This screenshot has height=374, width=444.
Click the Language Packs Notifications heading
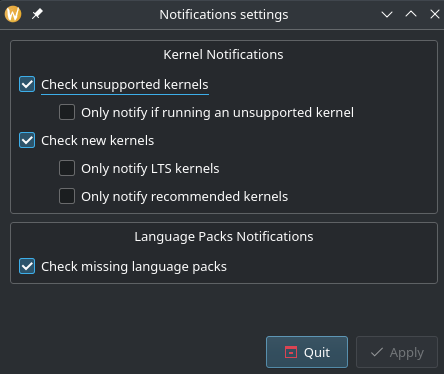224,237
